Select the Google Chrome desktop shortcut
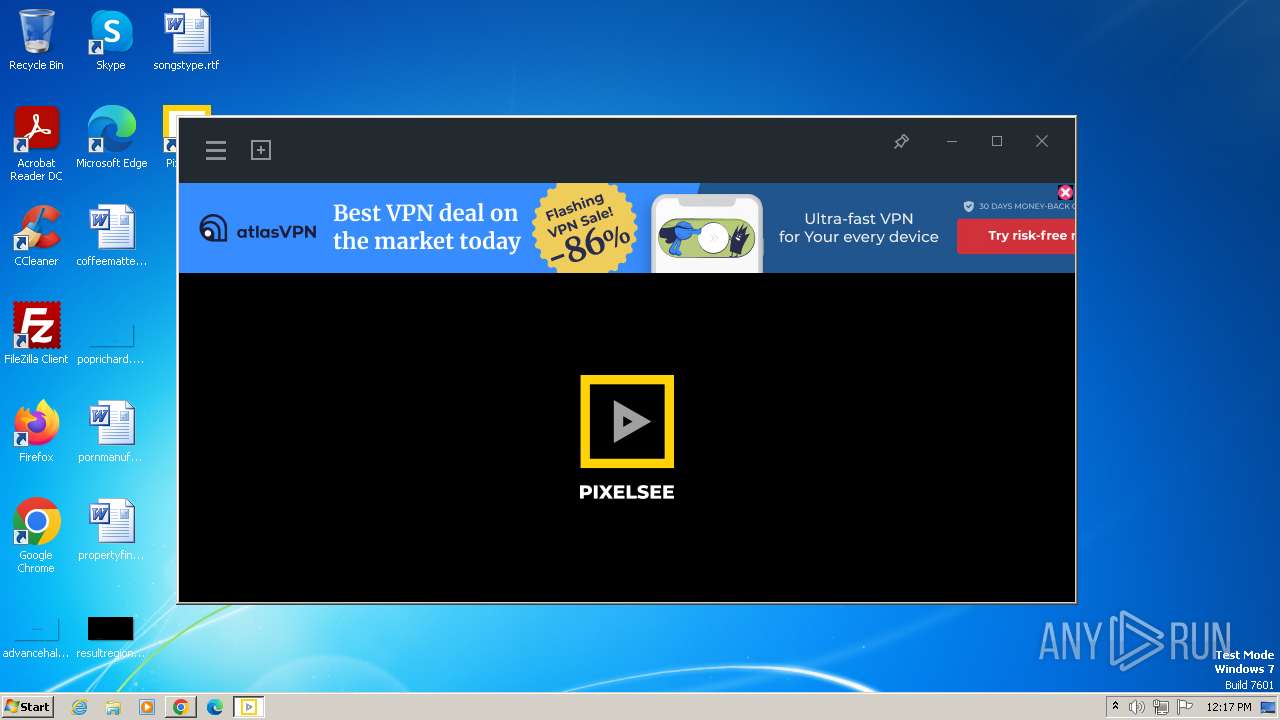This screenshot has height=720, width=1280. click(x=36, y=536)
